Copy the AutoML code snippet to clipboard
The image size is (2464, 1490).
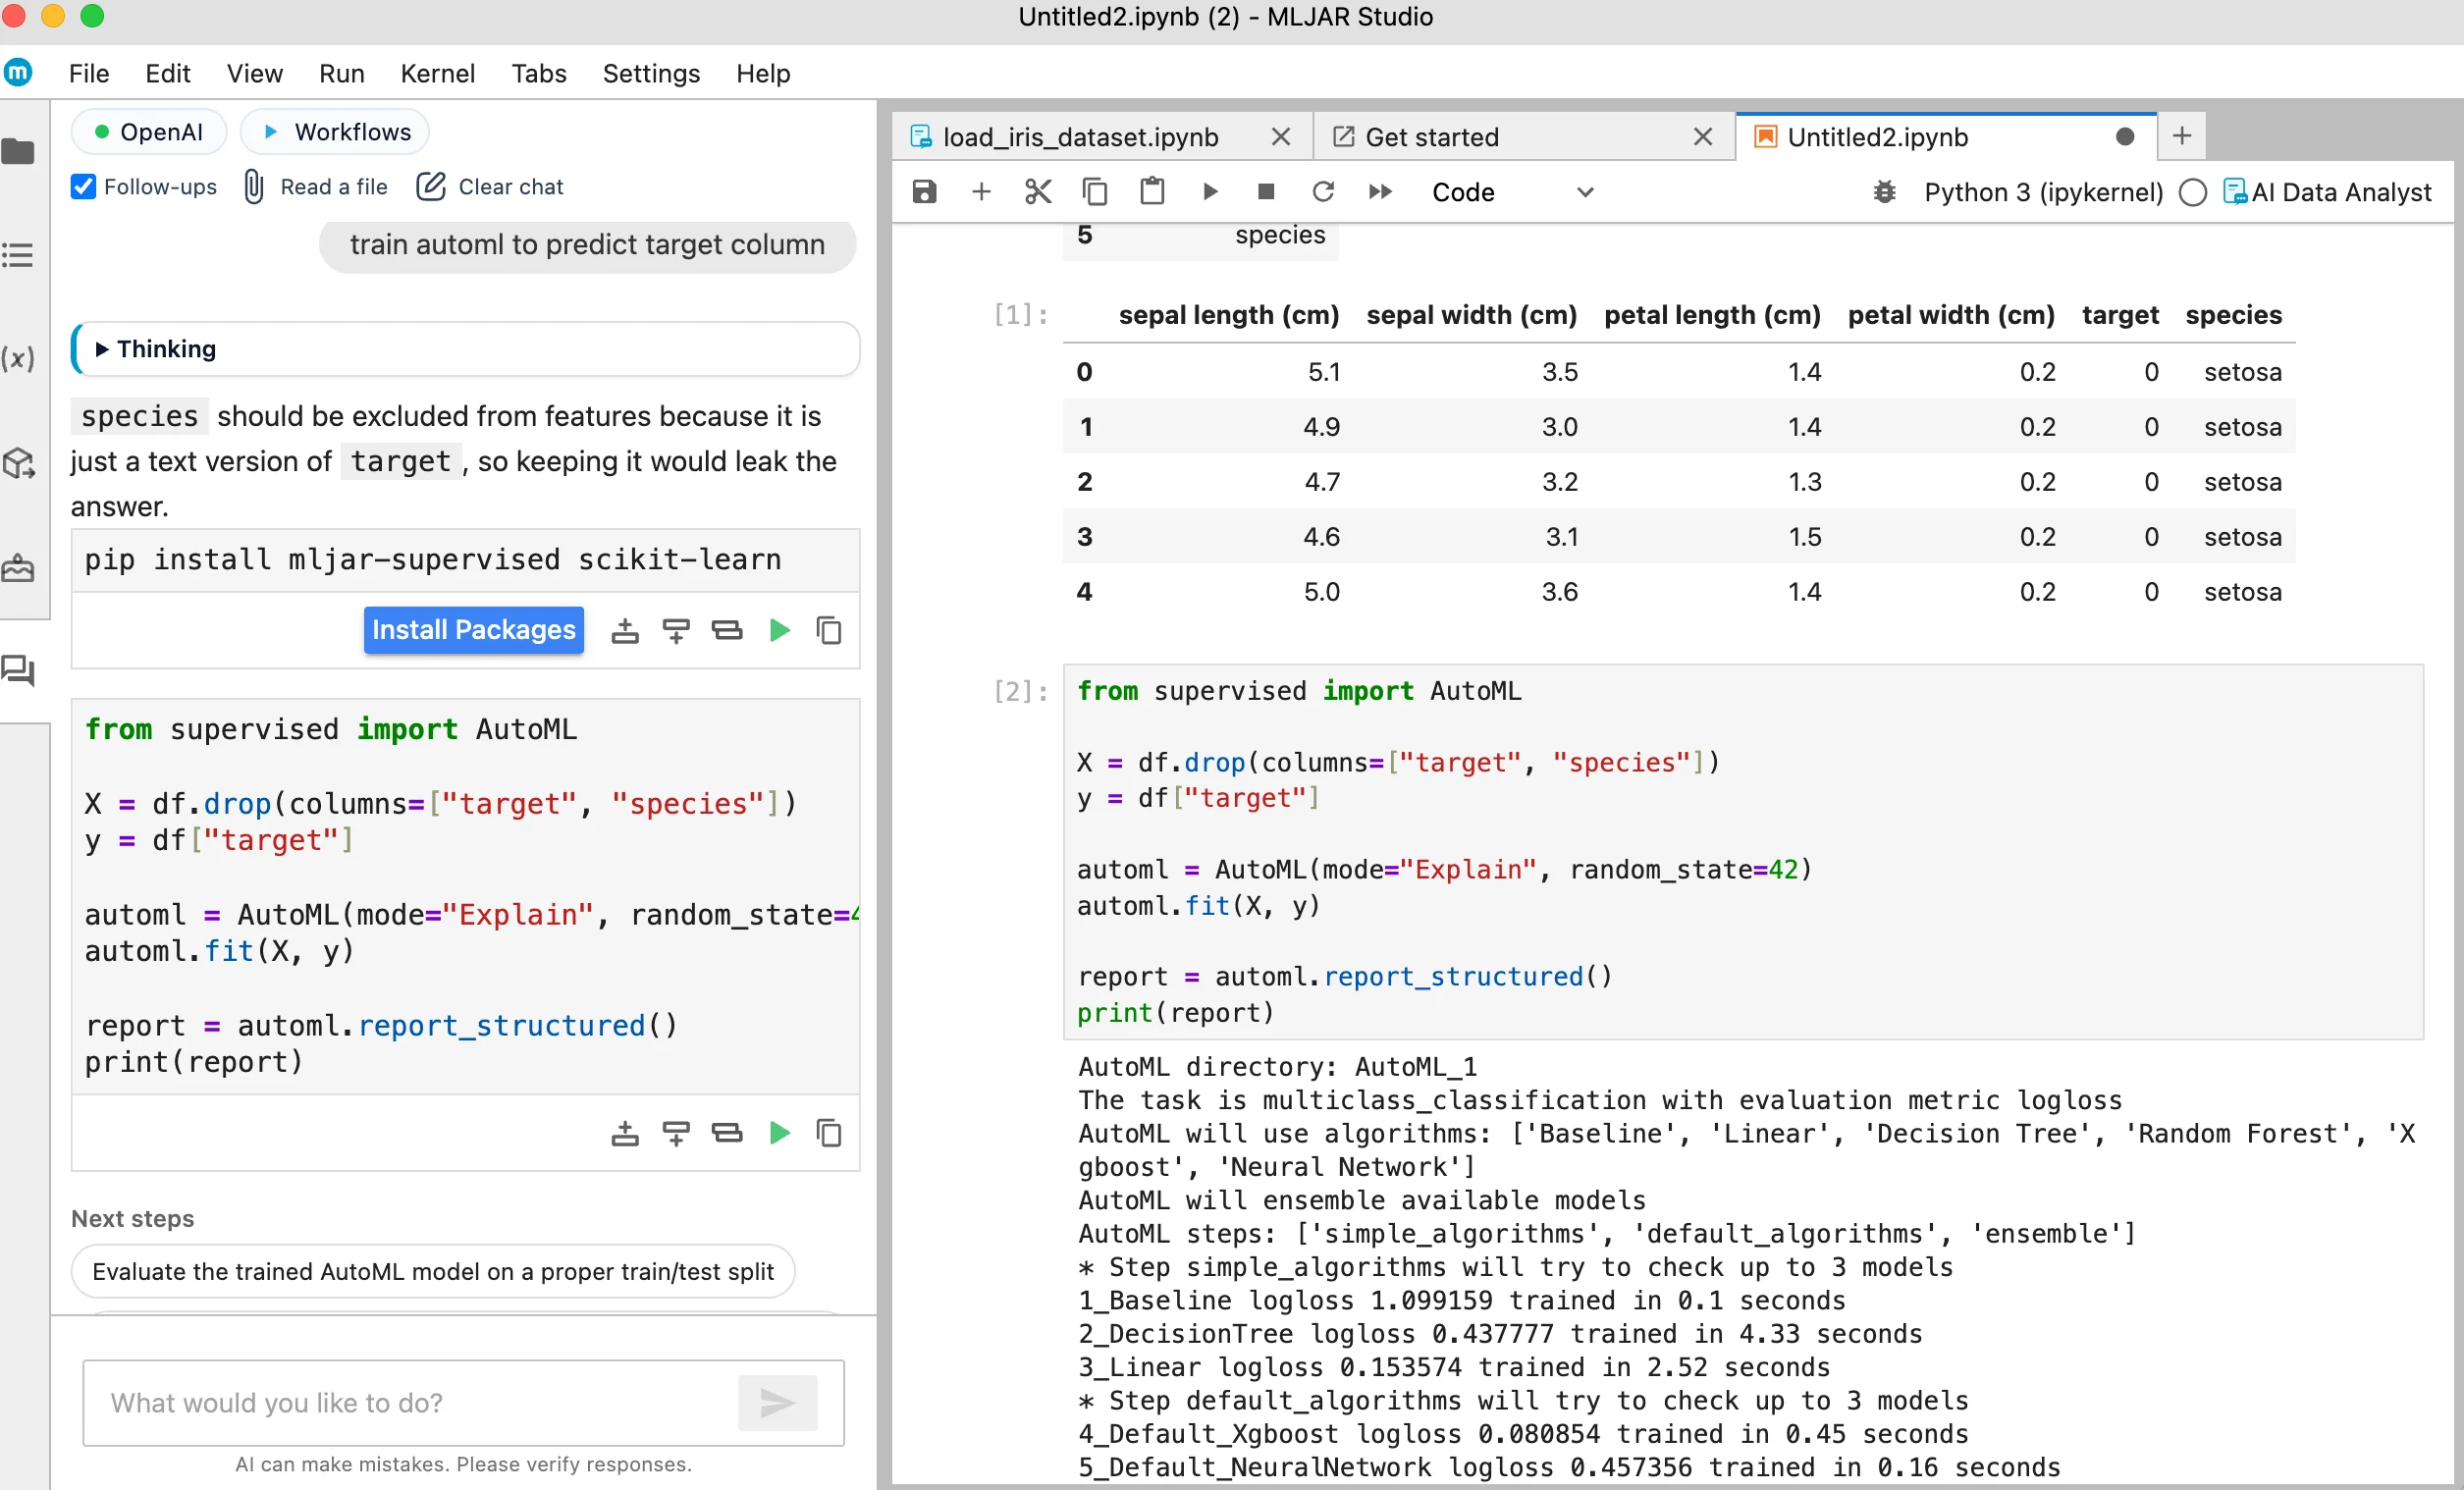pyautogui.click(x=829, y=1134)
